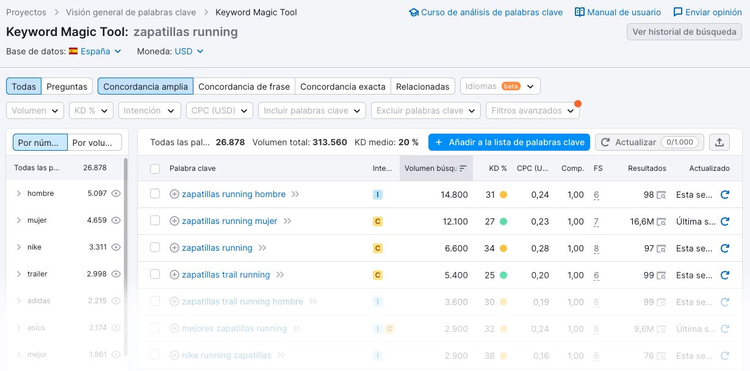This screenshot has height=371, width=750.
Task: Sort groups with Por número toggle
Action: pyautogui.click(x=40, y=142)
